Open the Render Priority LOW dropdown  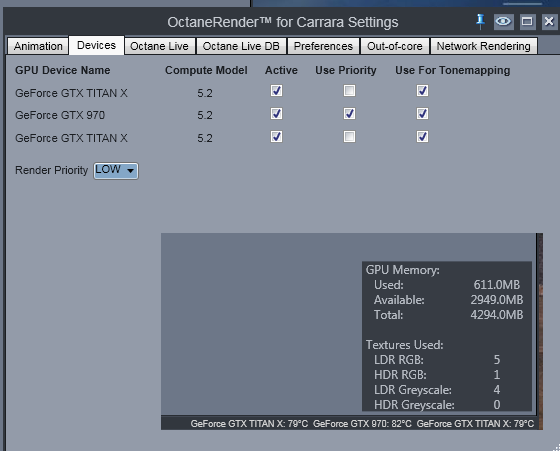pos(116,171)
